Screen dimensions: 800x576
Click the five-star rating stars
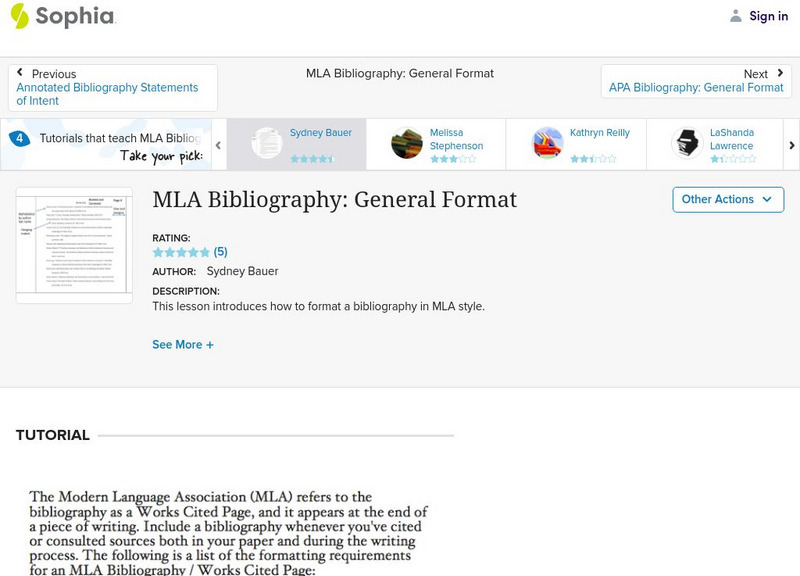(180, 252)
